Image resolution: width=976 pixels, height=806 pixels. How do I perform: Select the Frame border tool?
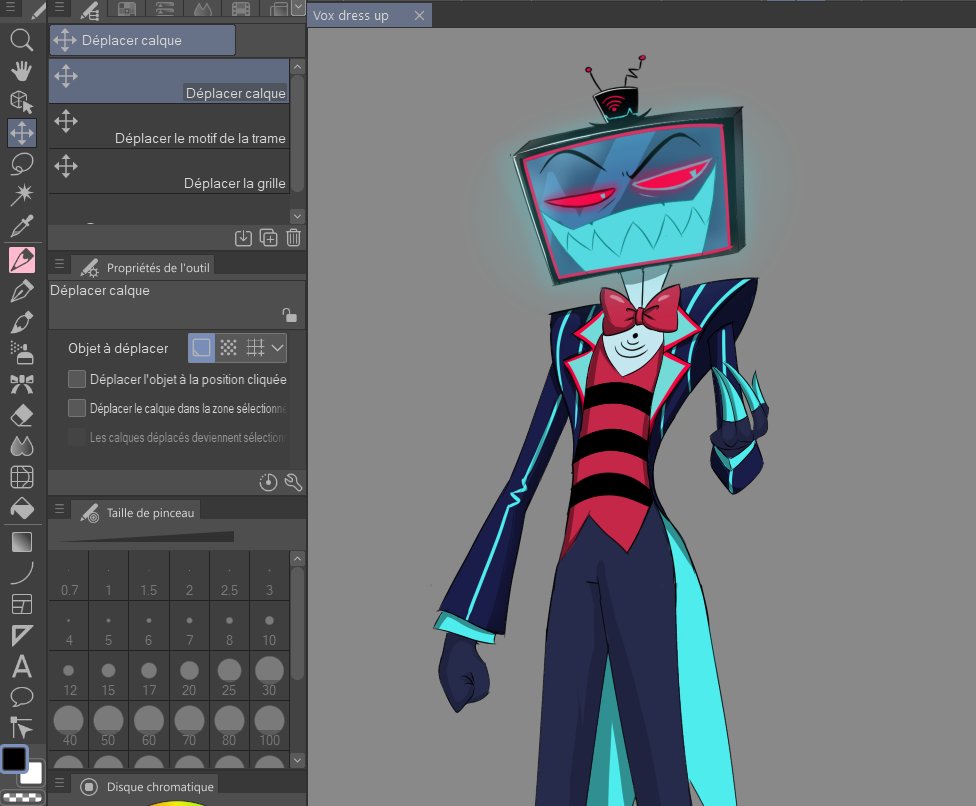click(x=22, y=604)
